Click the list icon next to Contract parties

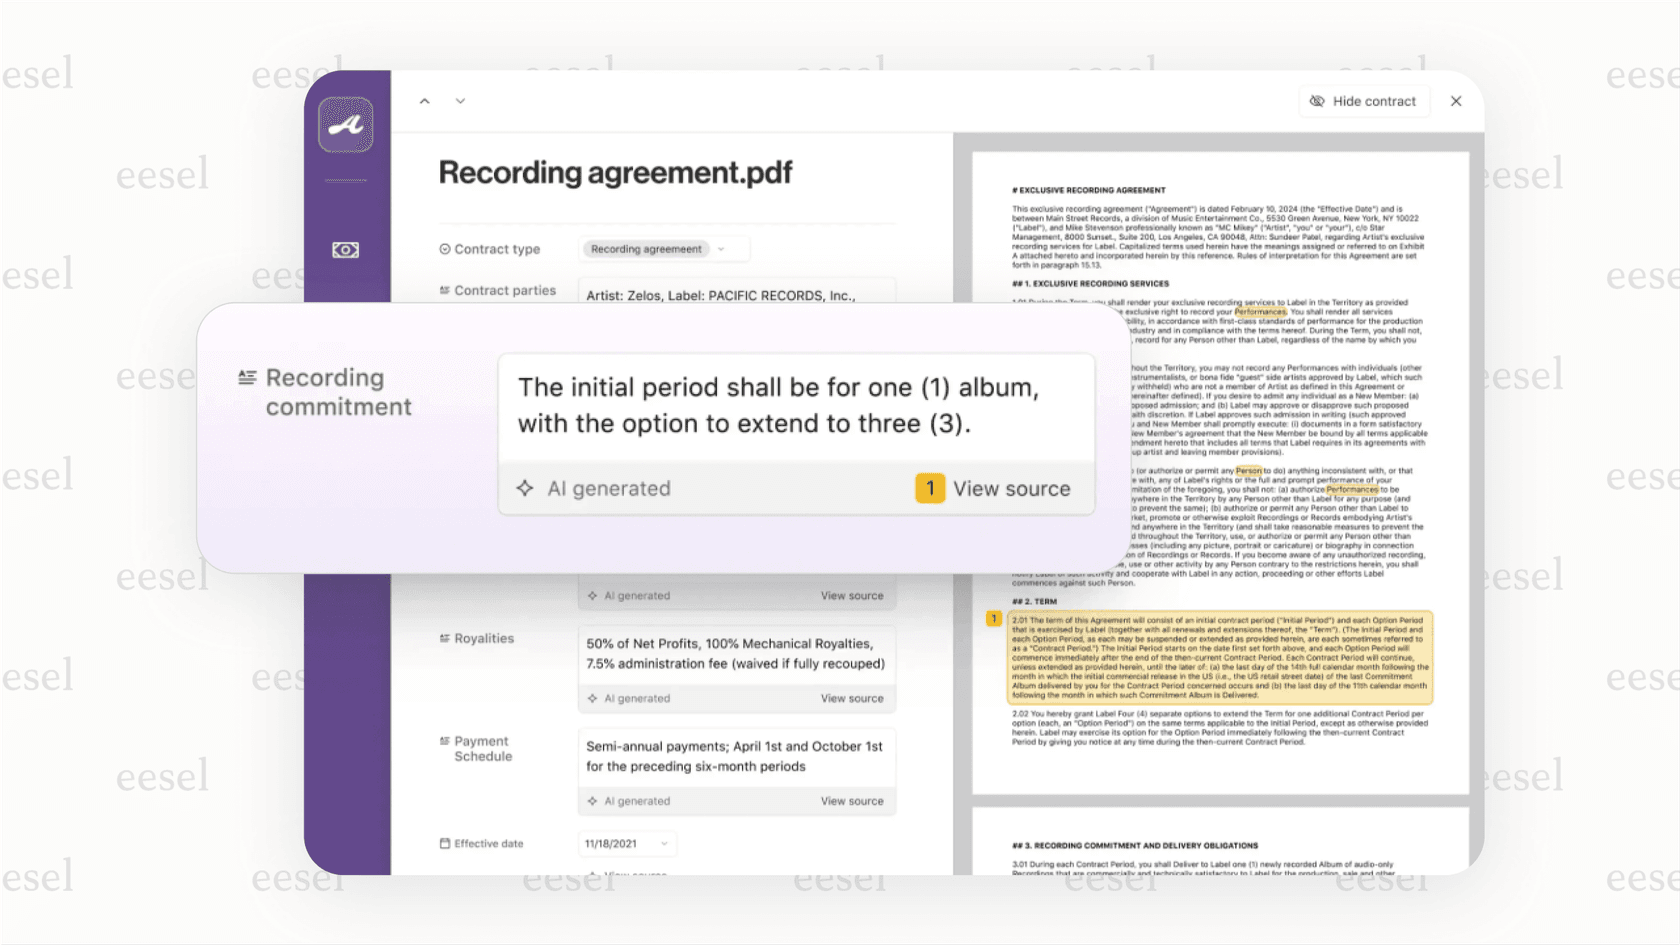point(444,289)
